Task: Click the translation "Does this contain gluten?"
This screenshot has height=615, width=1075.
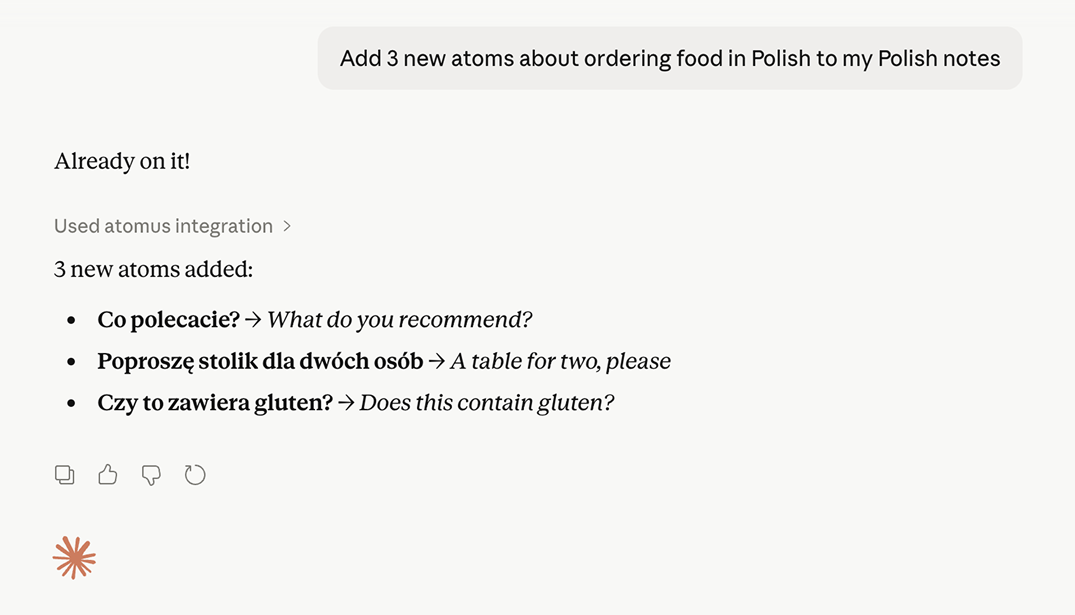Action: coord(486,403)
